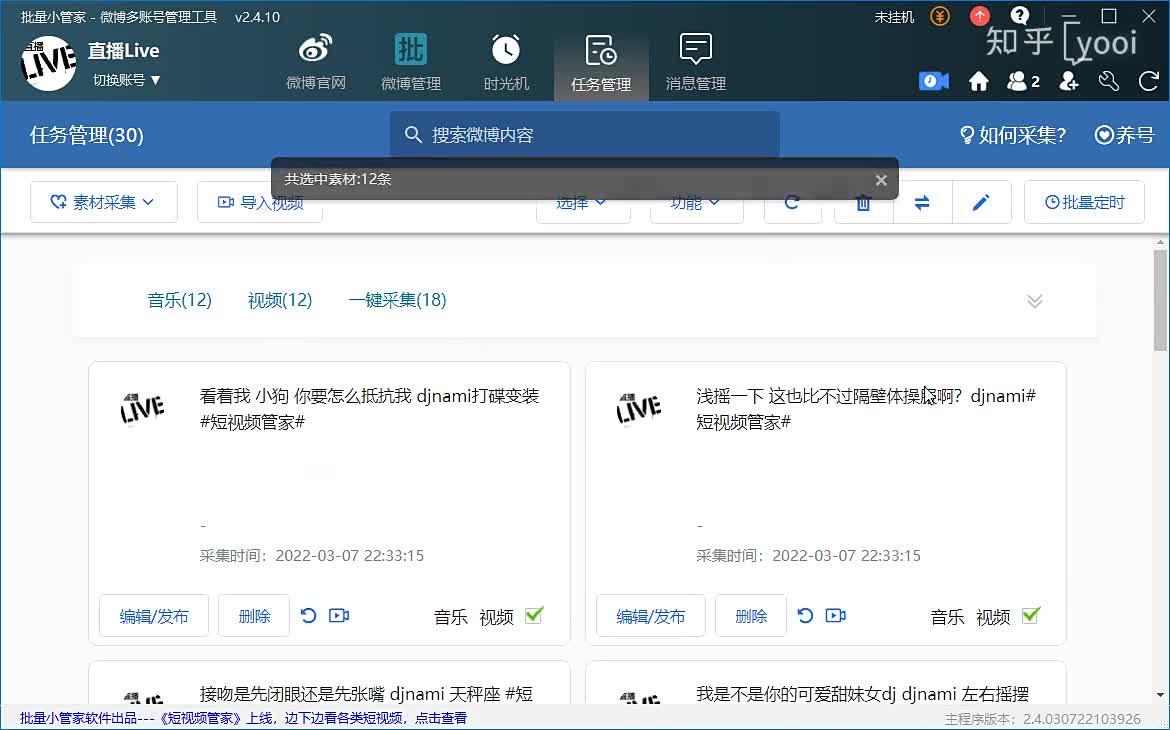Screen dimensions: 1170x730
Task: Open the question mark help icon
Action: (1019, 16)
